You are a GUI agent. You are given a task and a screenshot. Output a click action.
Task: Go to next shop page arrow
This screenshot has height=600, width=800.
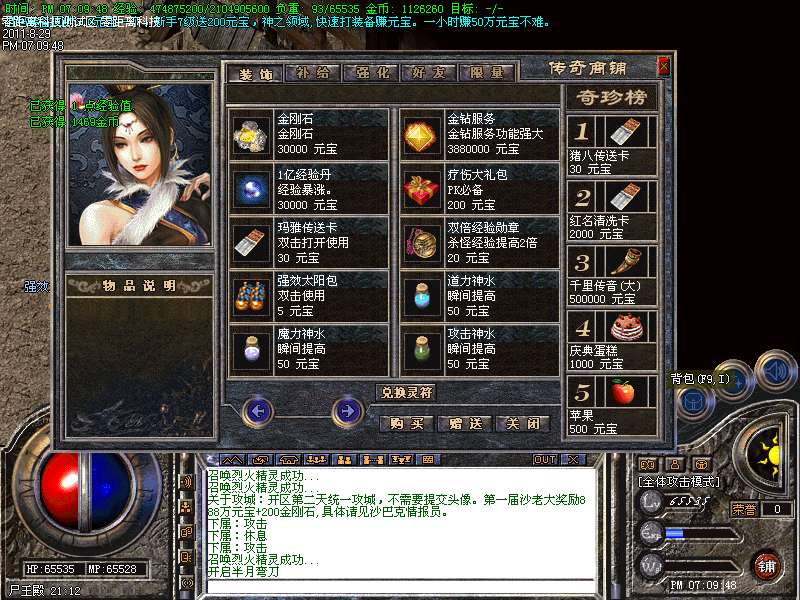click(347, 410)
